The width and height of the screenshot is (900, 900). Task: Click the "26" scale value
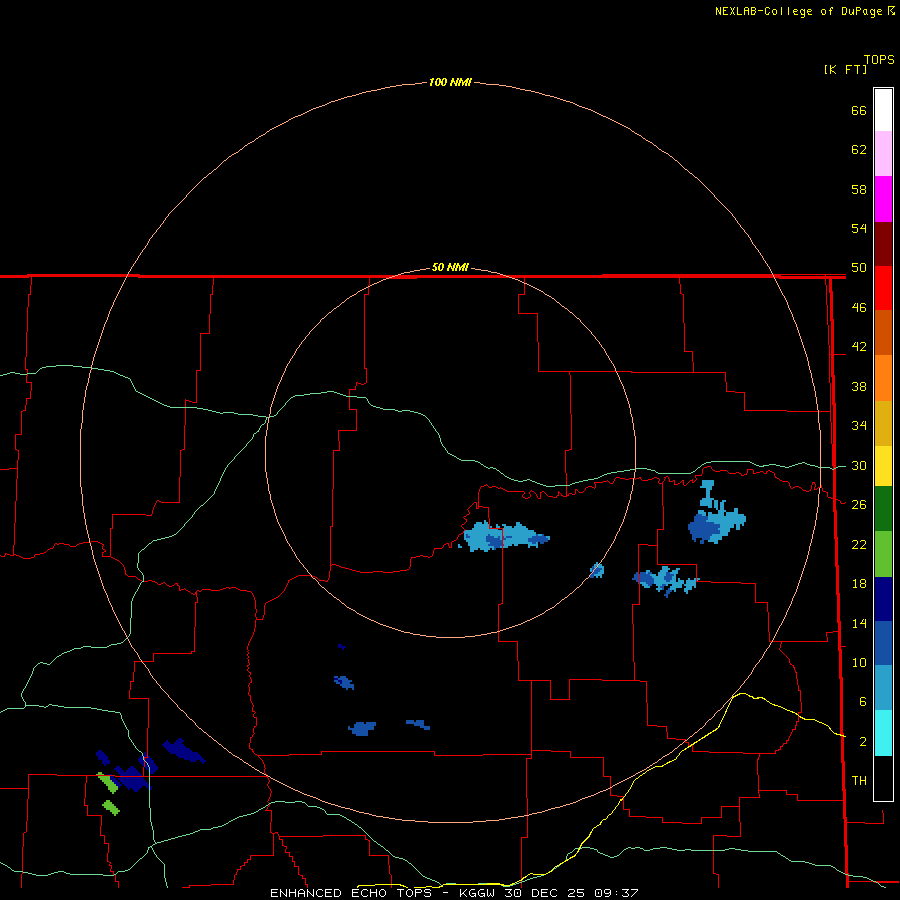tap(859, 505)
